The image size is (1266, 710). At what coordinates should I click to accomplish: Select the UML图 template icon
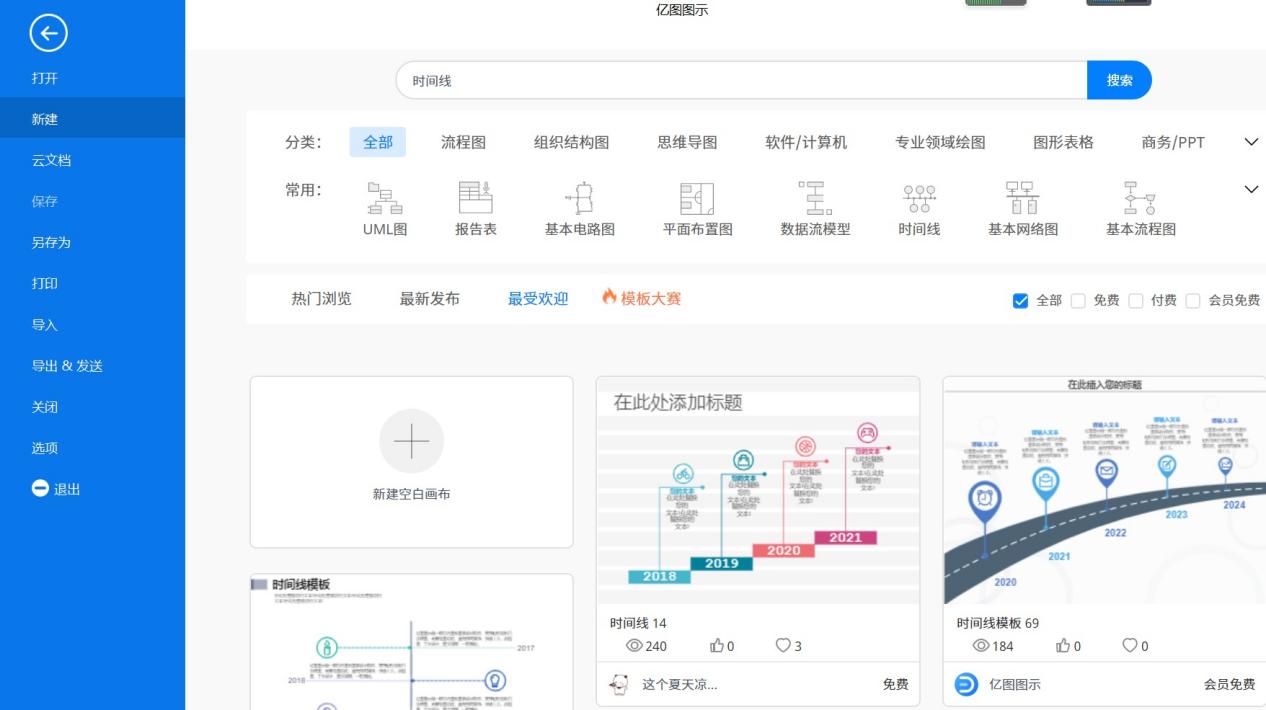(x=384, y=199)
